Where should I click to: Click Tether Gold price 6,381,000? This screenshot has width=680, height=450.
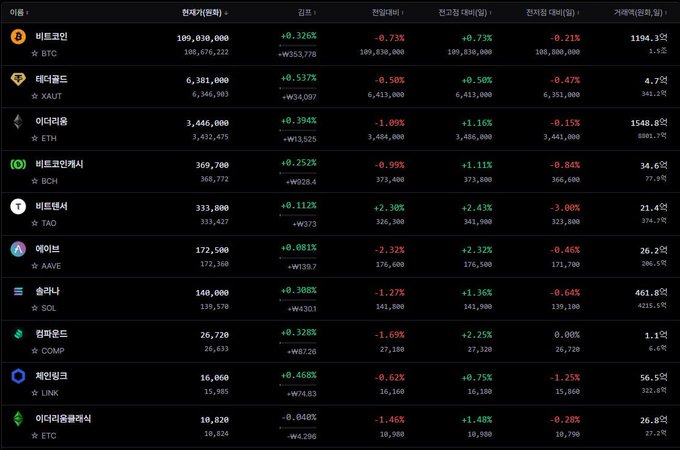point(207,80)
